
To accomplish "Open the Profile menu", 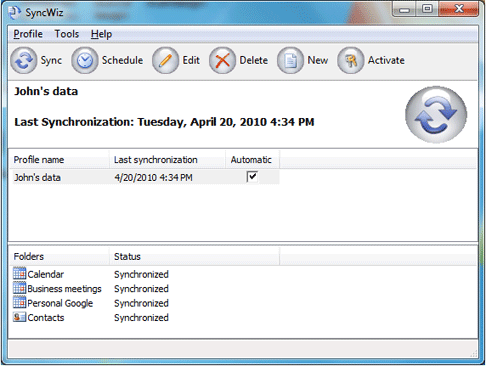I will 28,34.
